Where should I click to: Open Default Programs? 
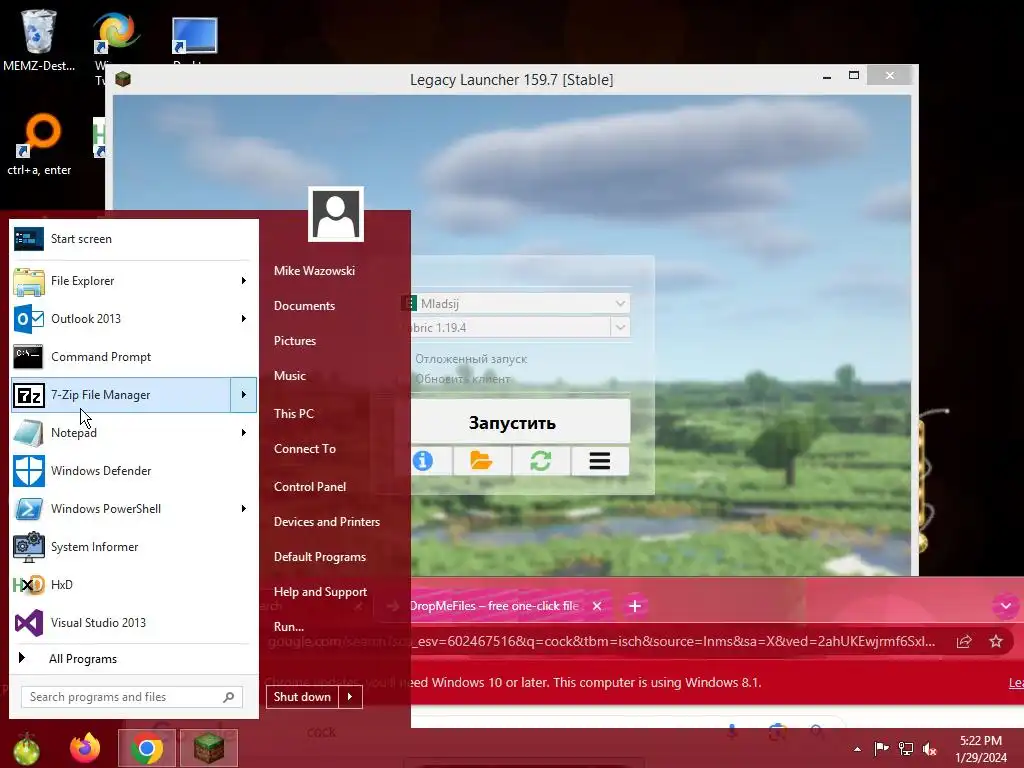(x=319, y=557)
